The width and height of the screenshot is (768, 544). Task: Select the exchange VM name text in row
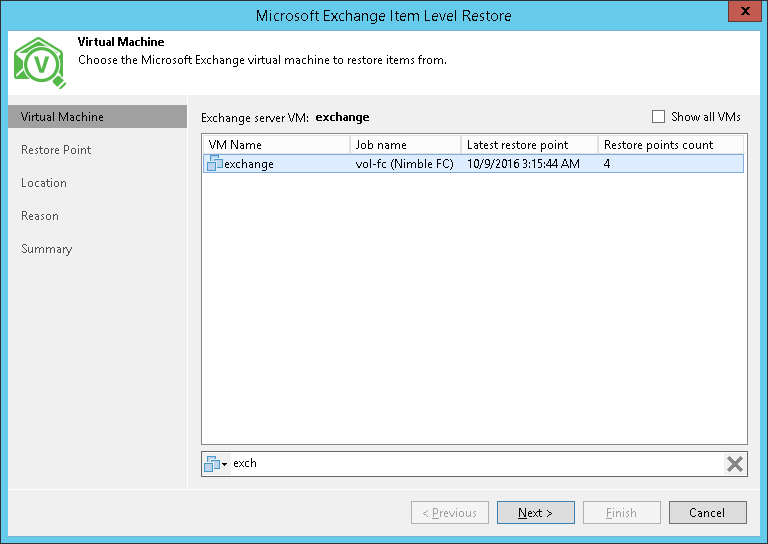click(249, 164)
